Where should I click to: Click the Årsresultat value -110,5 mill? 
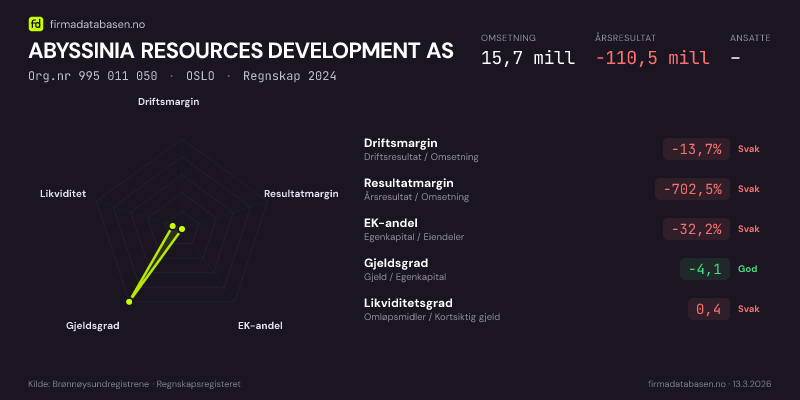point(652,57)
